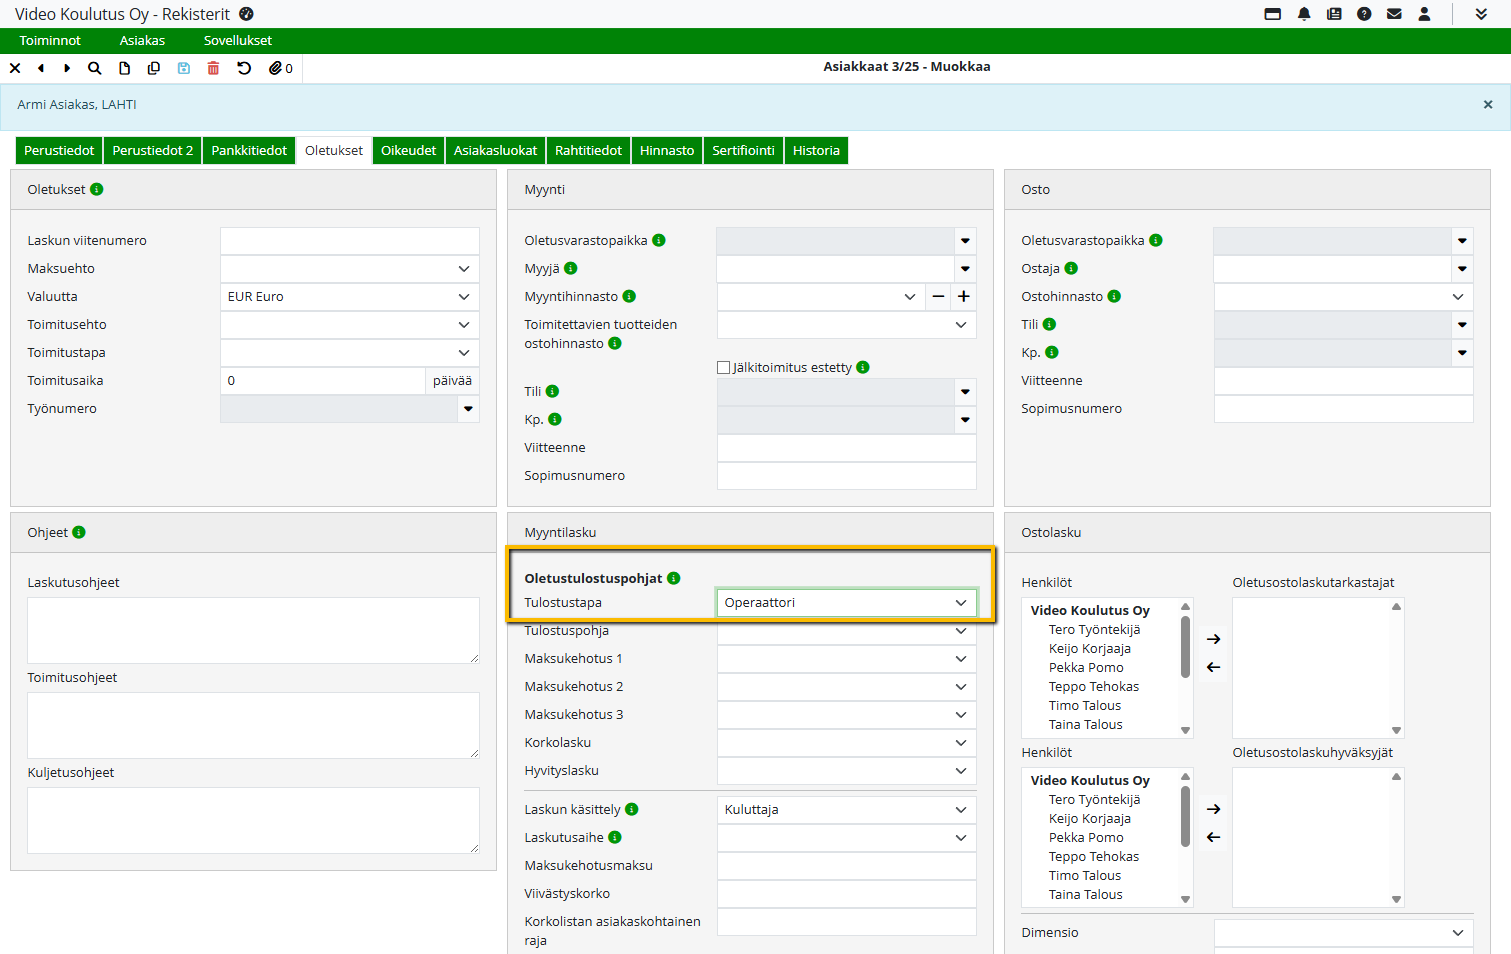Show info icon next to Oletustulostuspohjat

coord(674,578)
